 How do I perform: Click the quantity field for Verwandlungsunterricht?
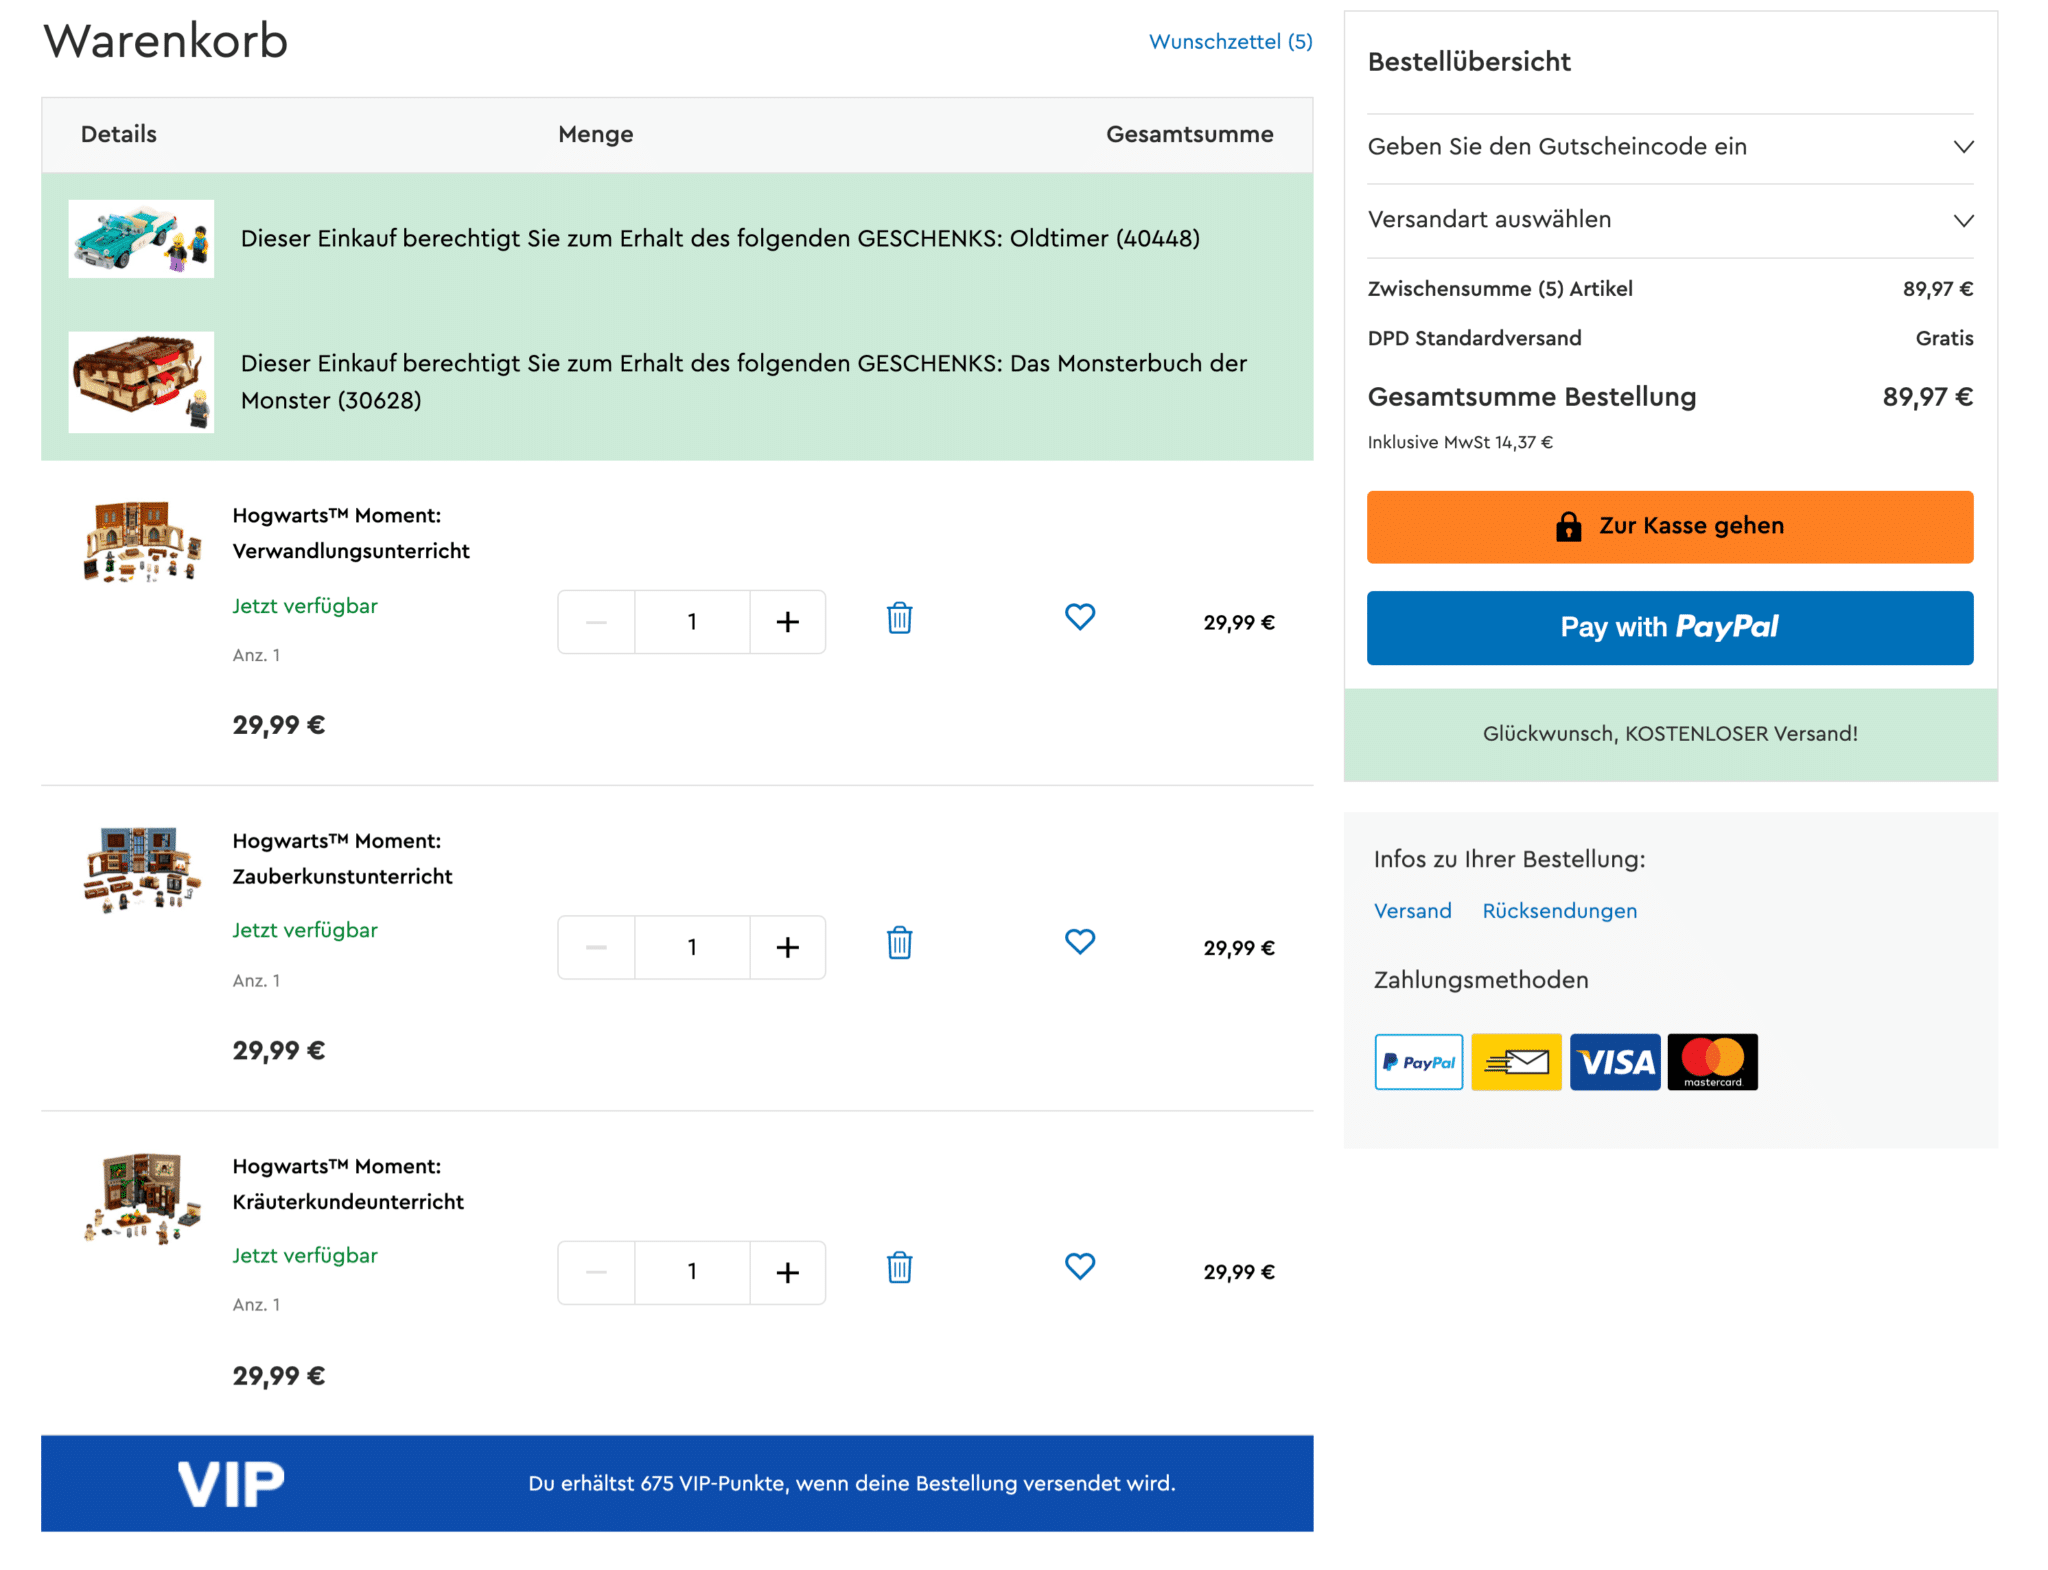692,622
